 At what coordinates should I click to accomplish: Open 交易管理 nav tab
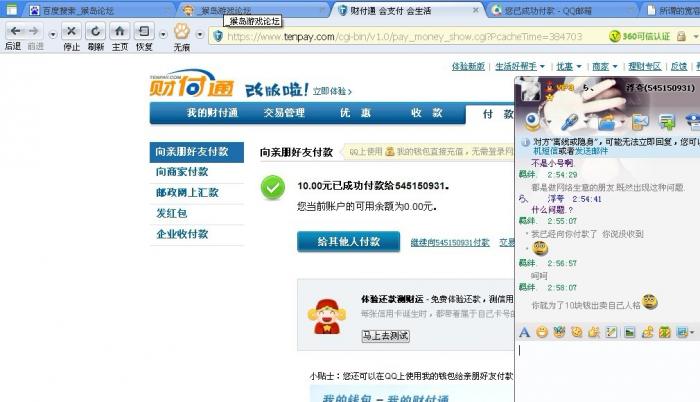[284, 113]
